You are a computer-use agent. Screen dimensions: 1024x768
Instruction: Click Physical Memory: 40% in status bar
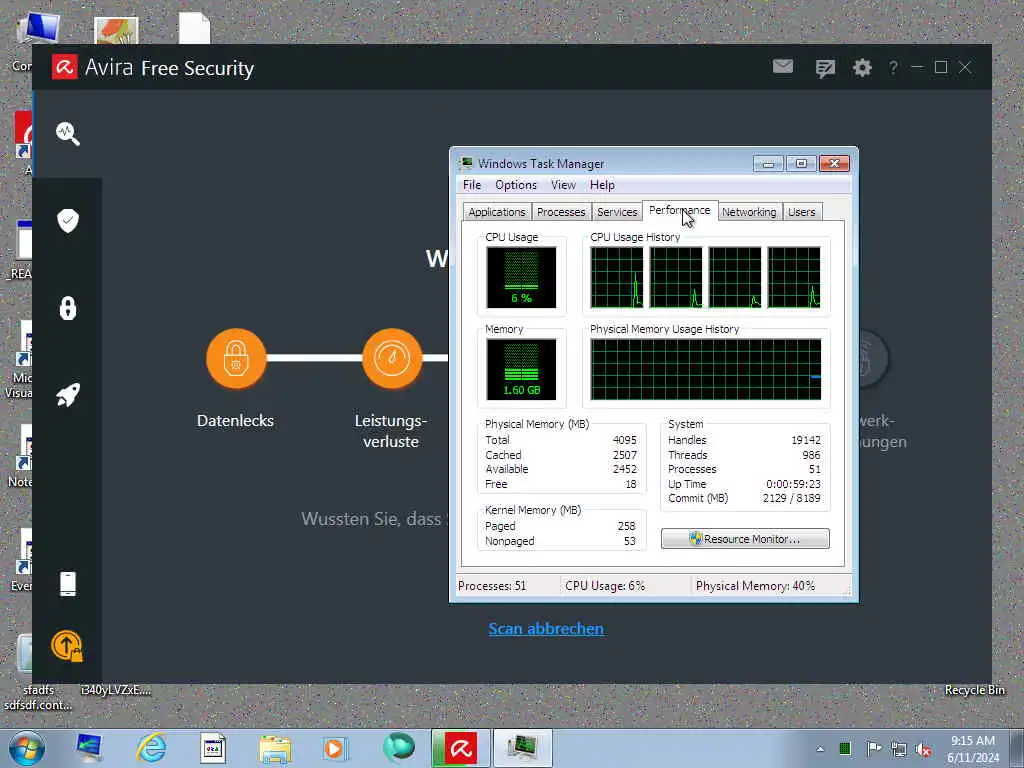(x=756, y=586)
